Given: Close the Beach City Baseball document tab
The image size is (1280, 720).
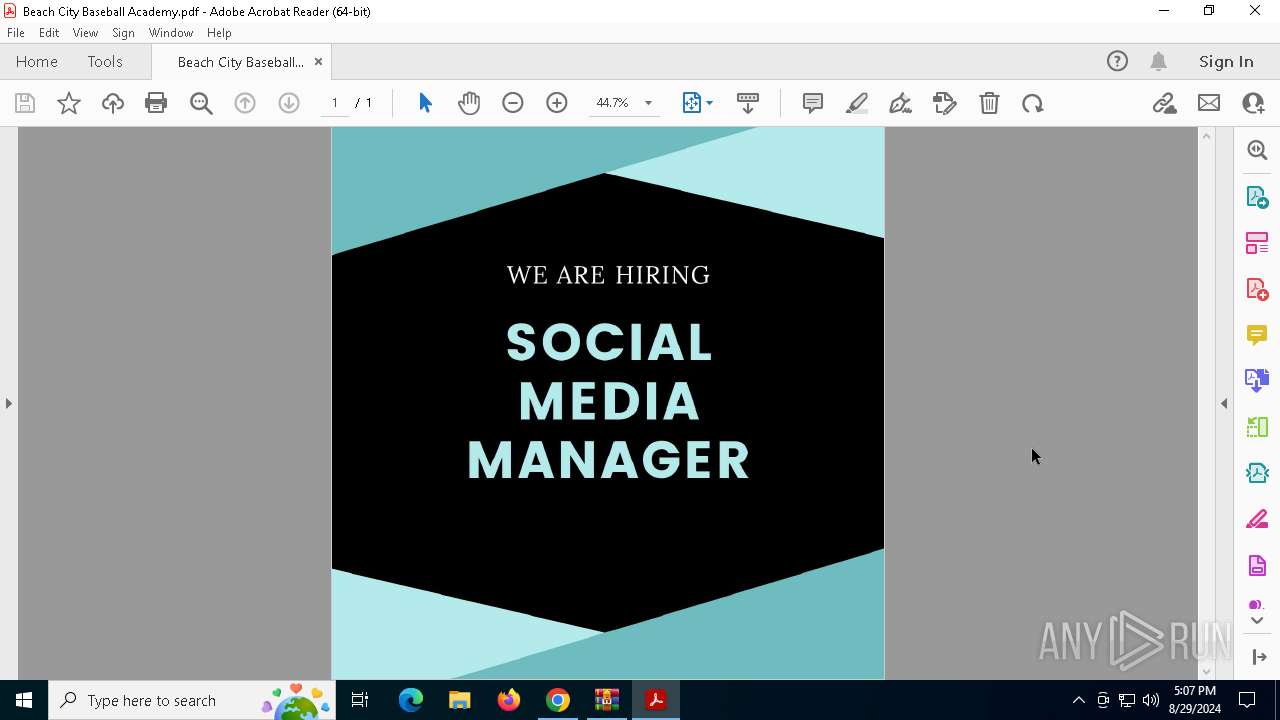Looking at the screenshot, I should click(x=318, y=61).
